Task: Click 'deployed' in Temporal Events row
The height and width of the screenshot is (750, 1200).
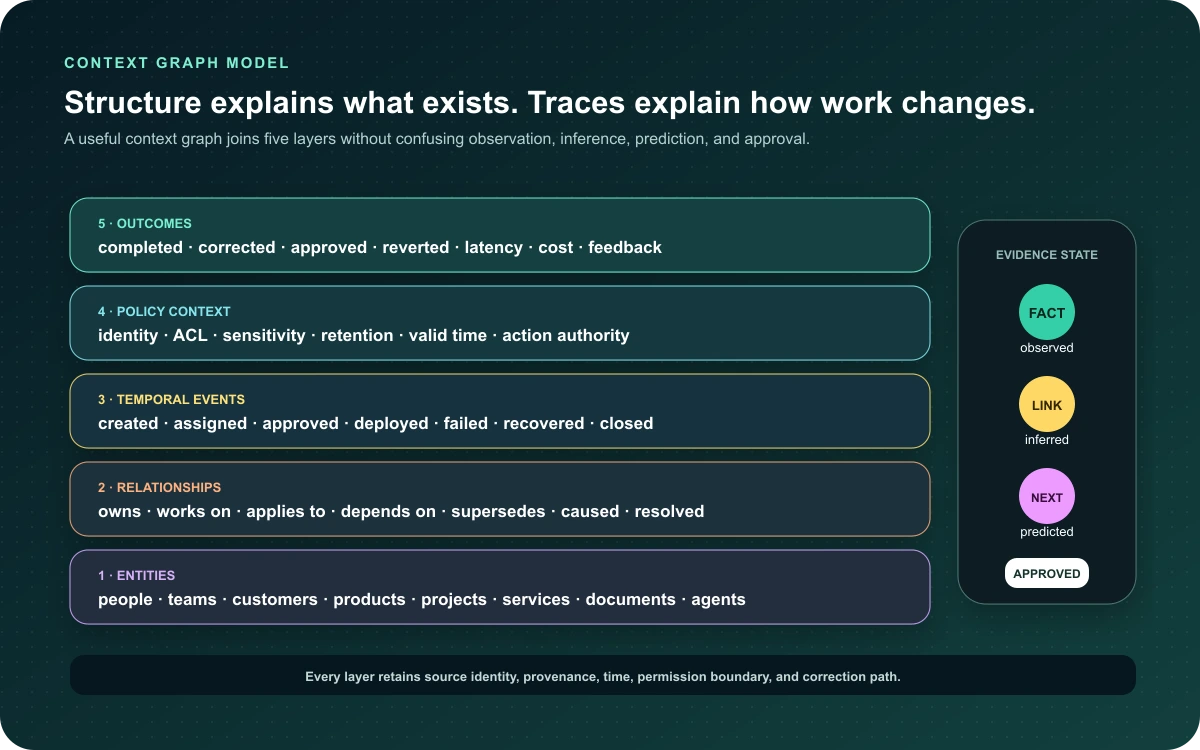Action: 391,424
